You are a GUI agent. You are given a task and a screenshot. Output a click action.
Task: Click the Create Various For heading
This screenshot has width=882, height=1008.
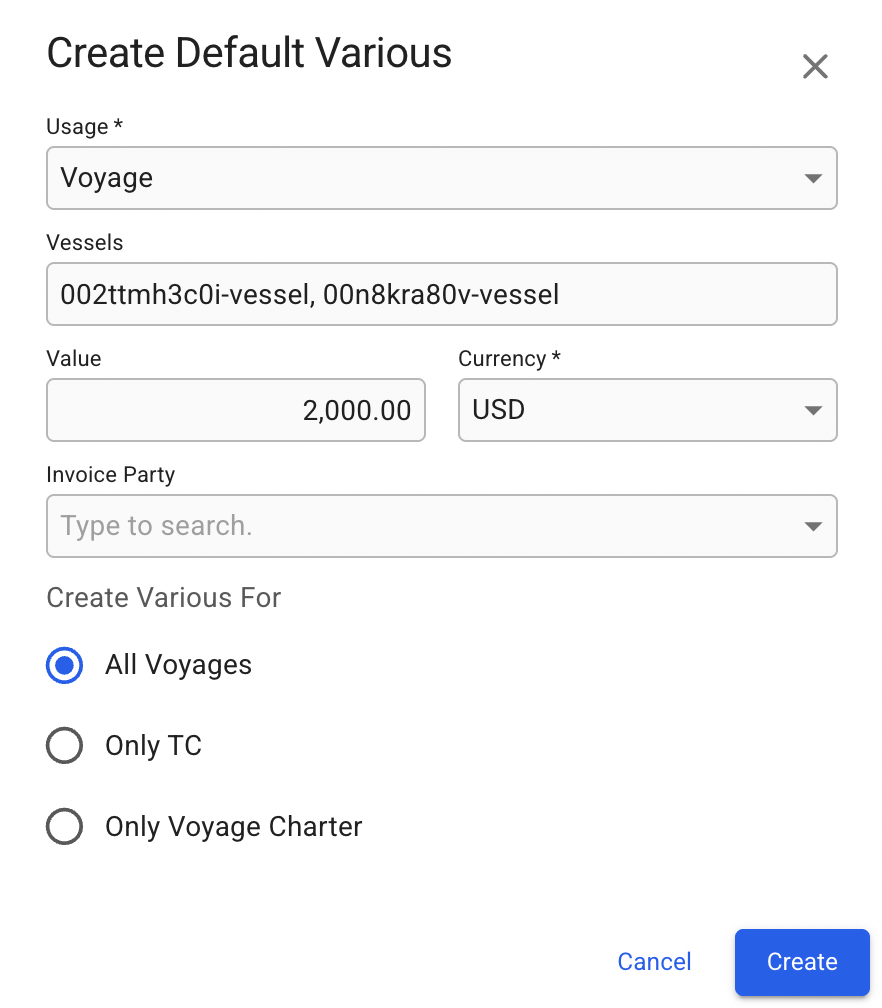click(164, 598)
